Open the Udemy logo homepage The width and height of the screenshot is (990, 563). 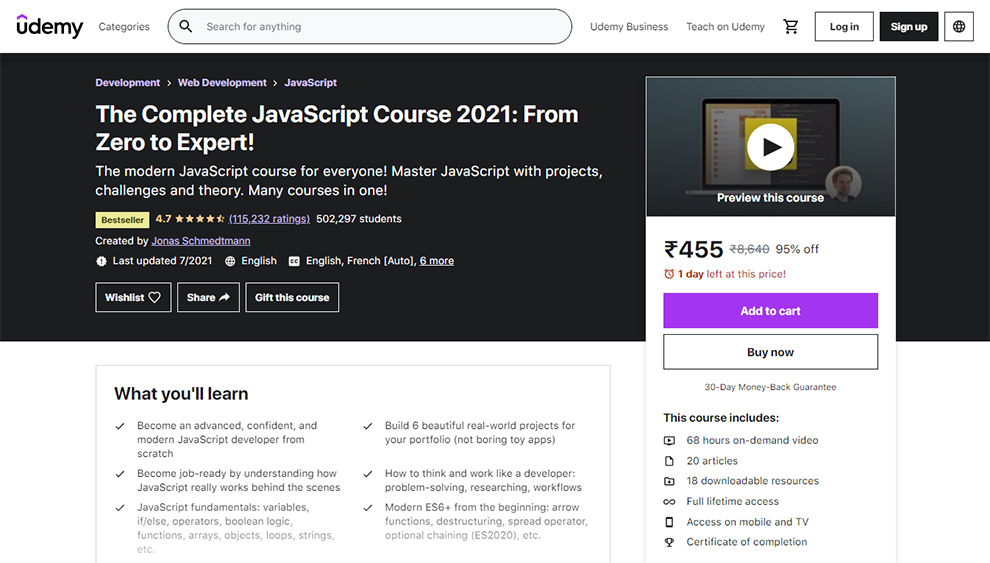point(49,27)
